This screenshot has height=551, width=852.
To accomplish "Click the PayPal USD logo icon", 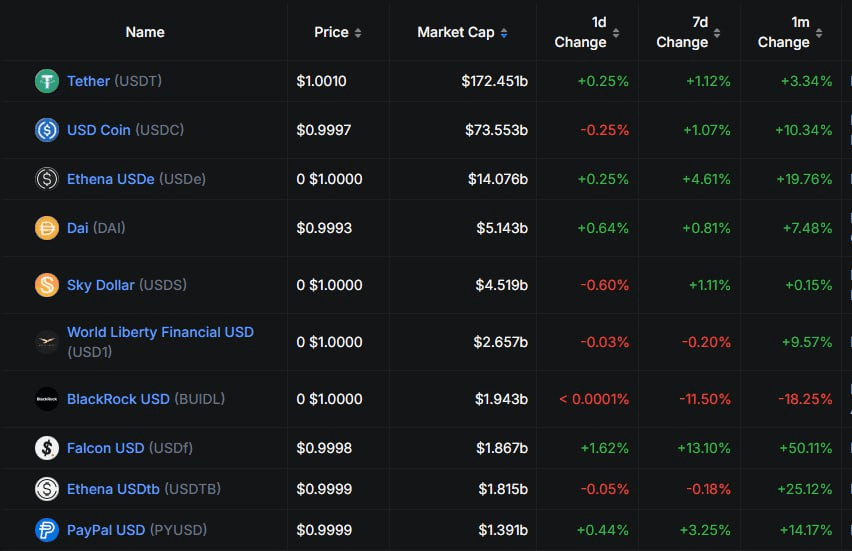I will pyautogui.click(x=47, y=530).
